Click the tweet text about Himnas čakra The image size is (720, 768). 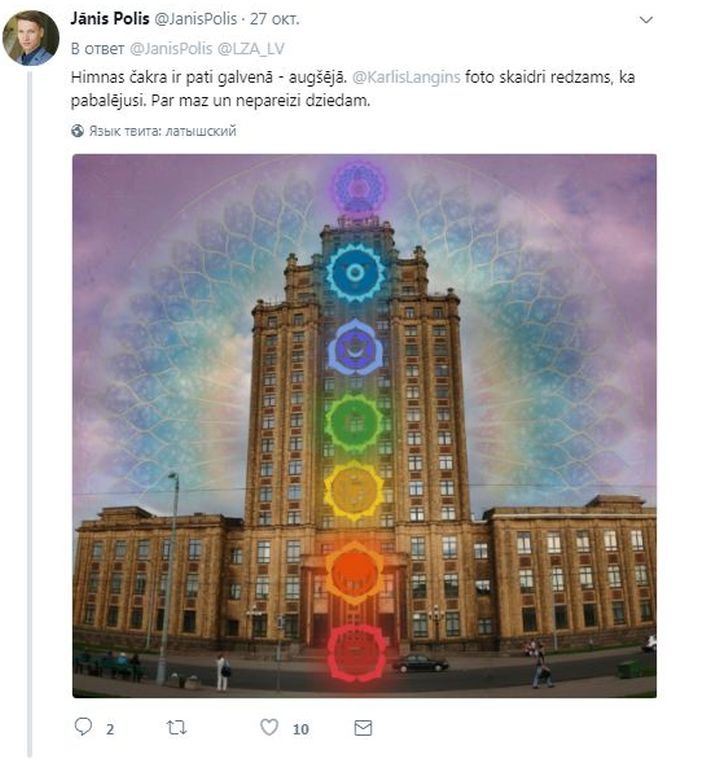click(x=353, y=89)
